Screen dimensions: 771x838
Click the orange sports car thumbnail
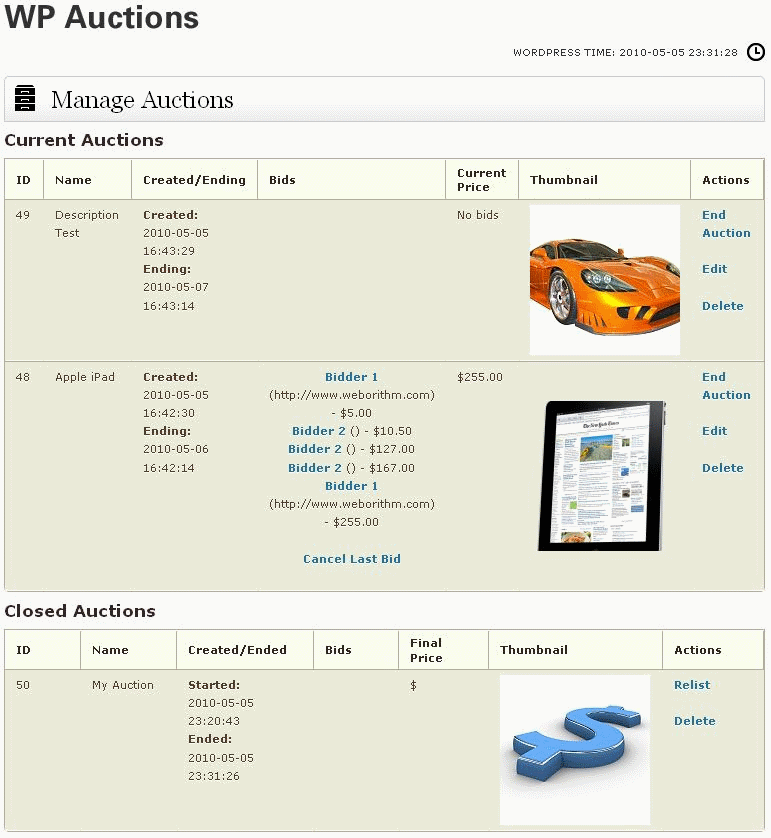[604, 280]
